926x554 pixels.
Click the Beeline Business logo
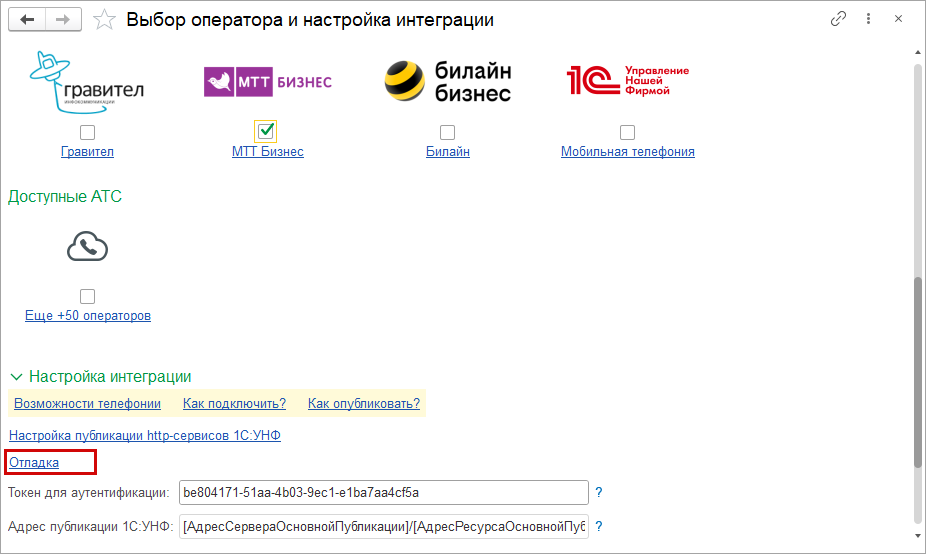[x=447, y=81]
